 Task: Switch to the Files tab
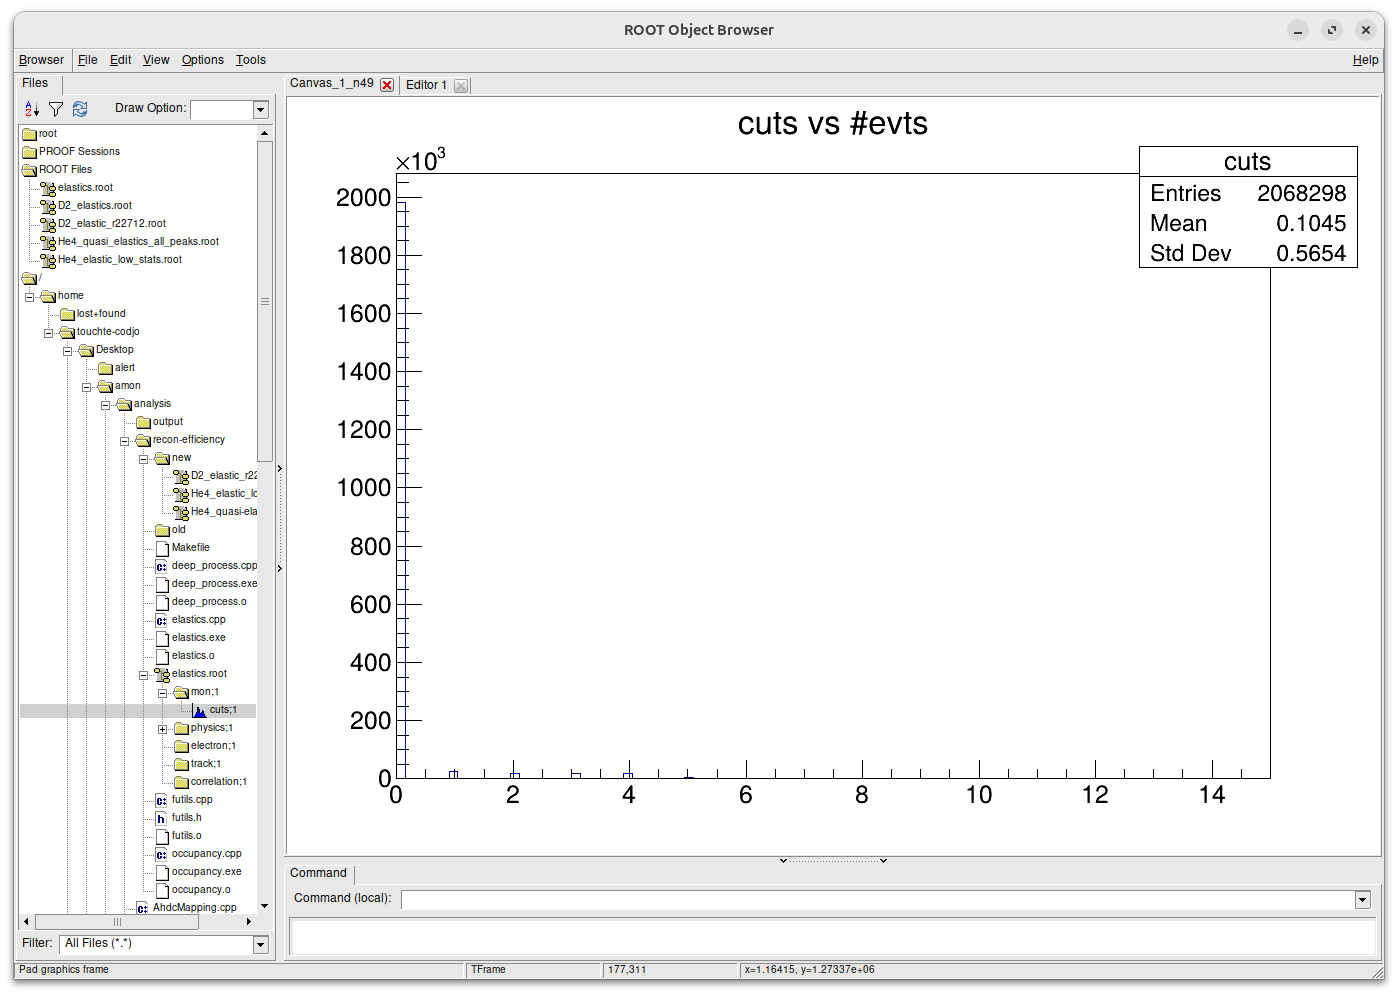36,84
